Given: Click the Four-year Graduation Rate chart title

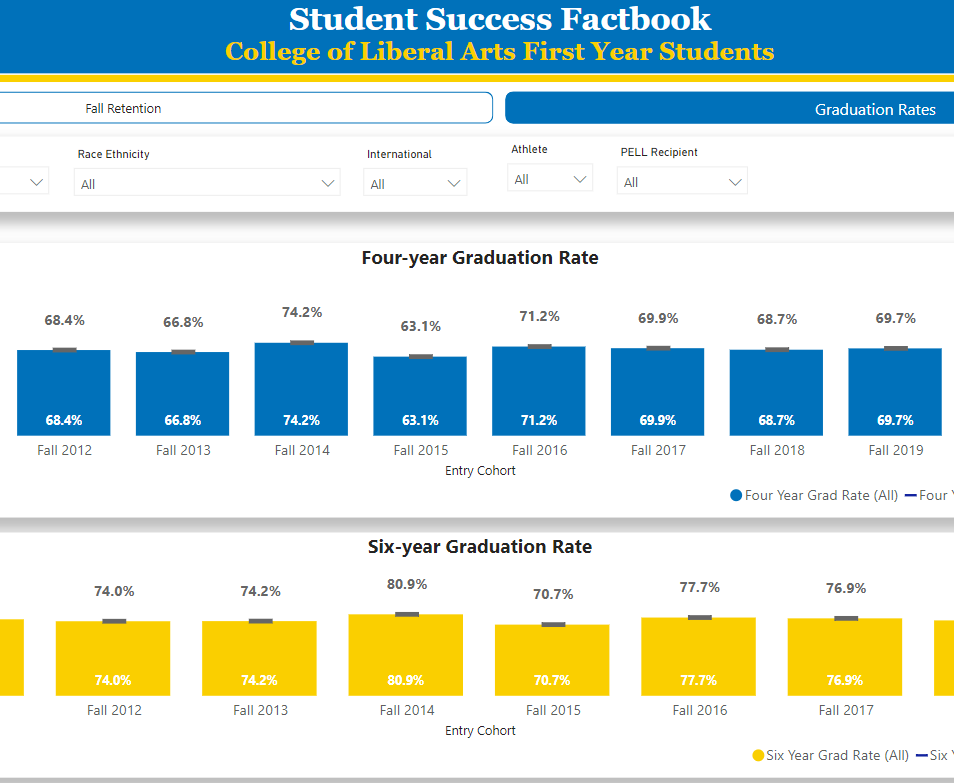Looking at the screenshot, I should point(480,257).
